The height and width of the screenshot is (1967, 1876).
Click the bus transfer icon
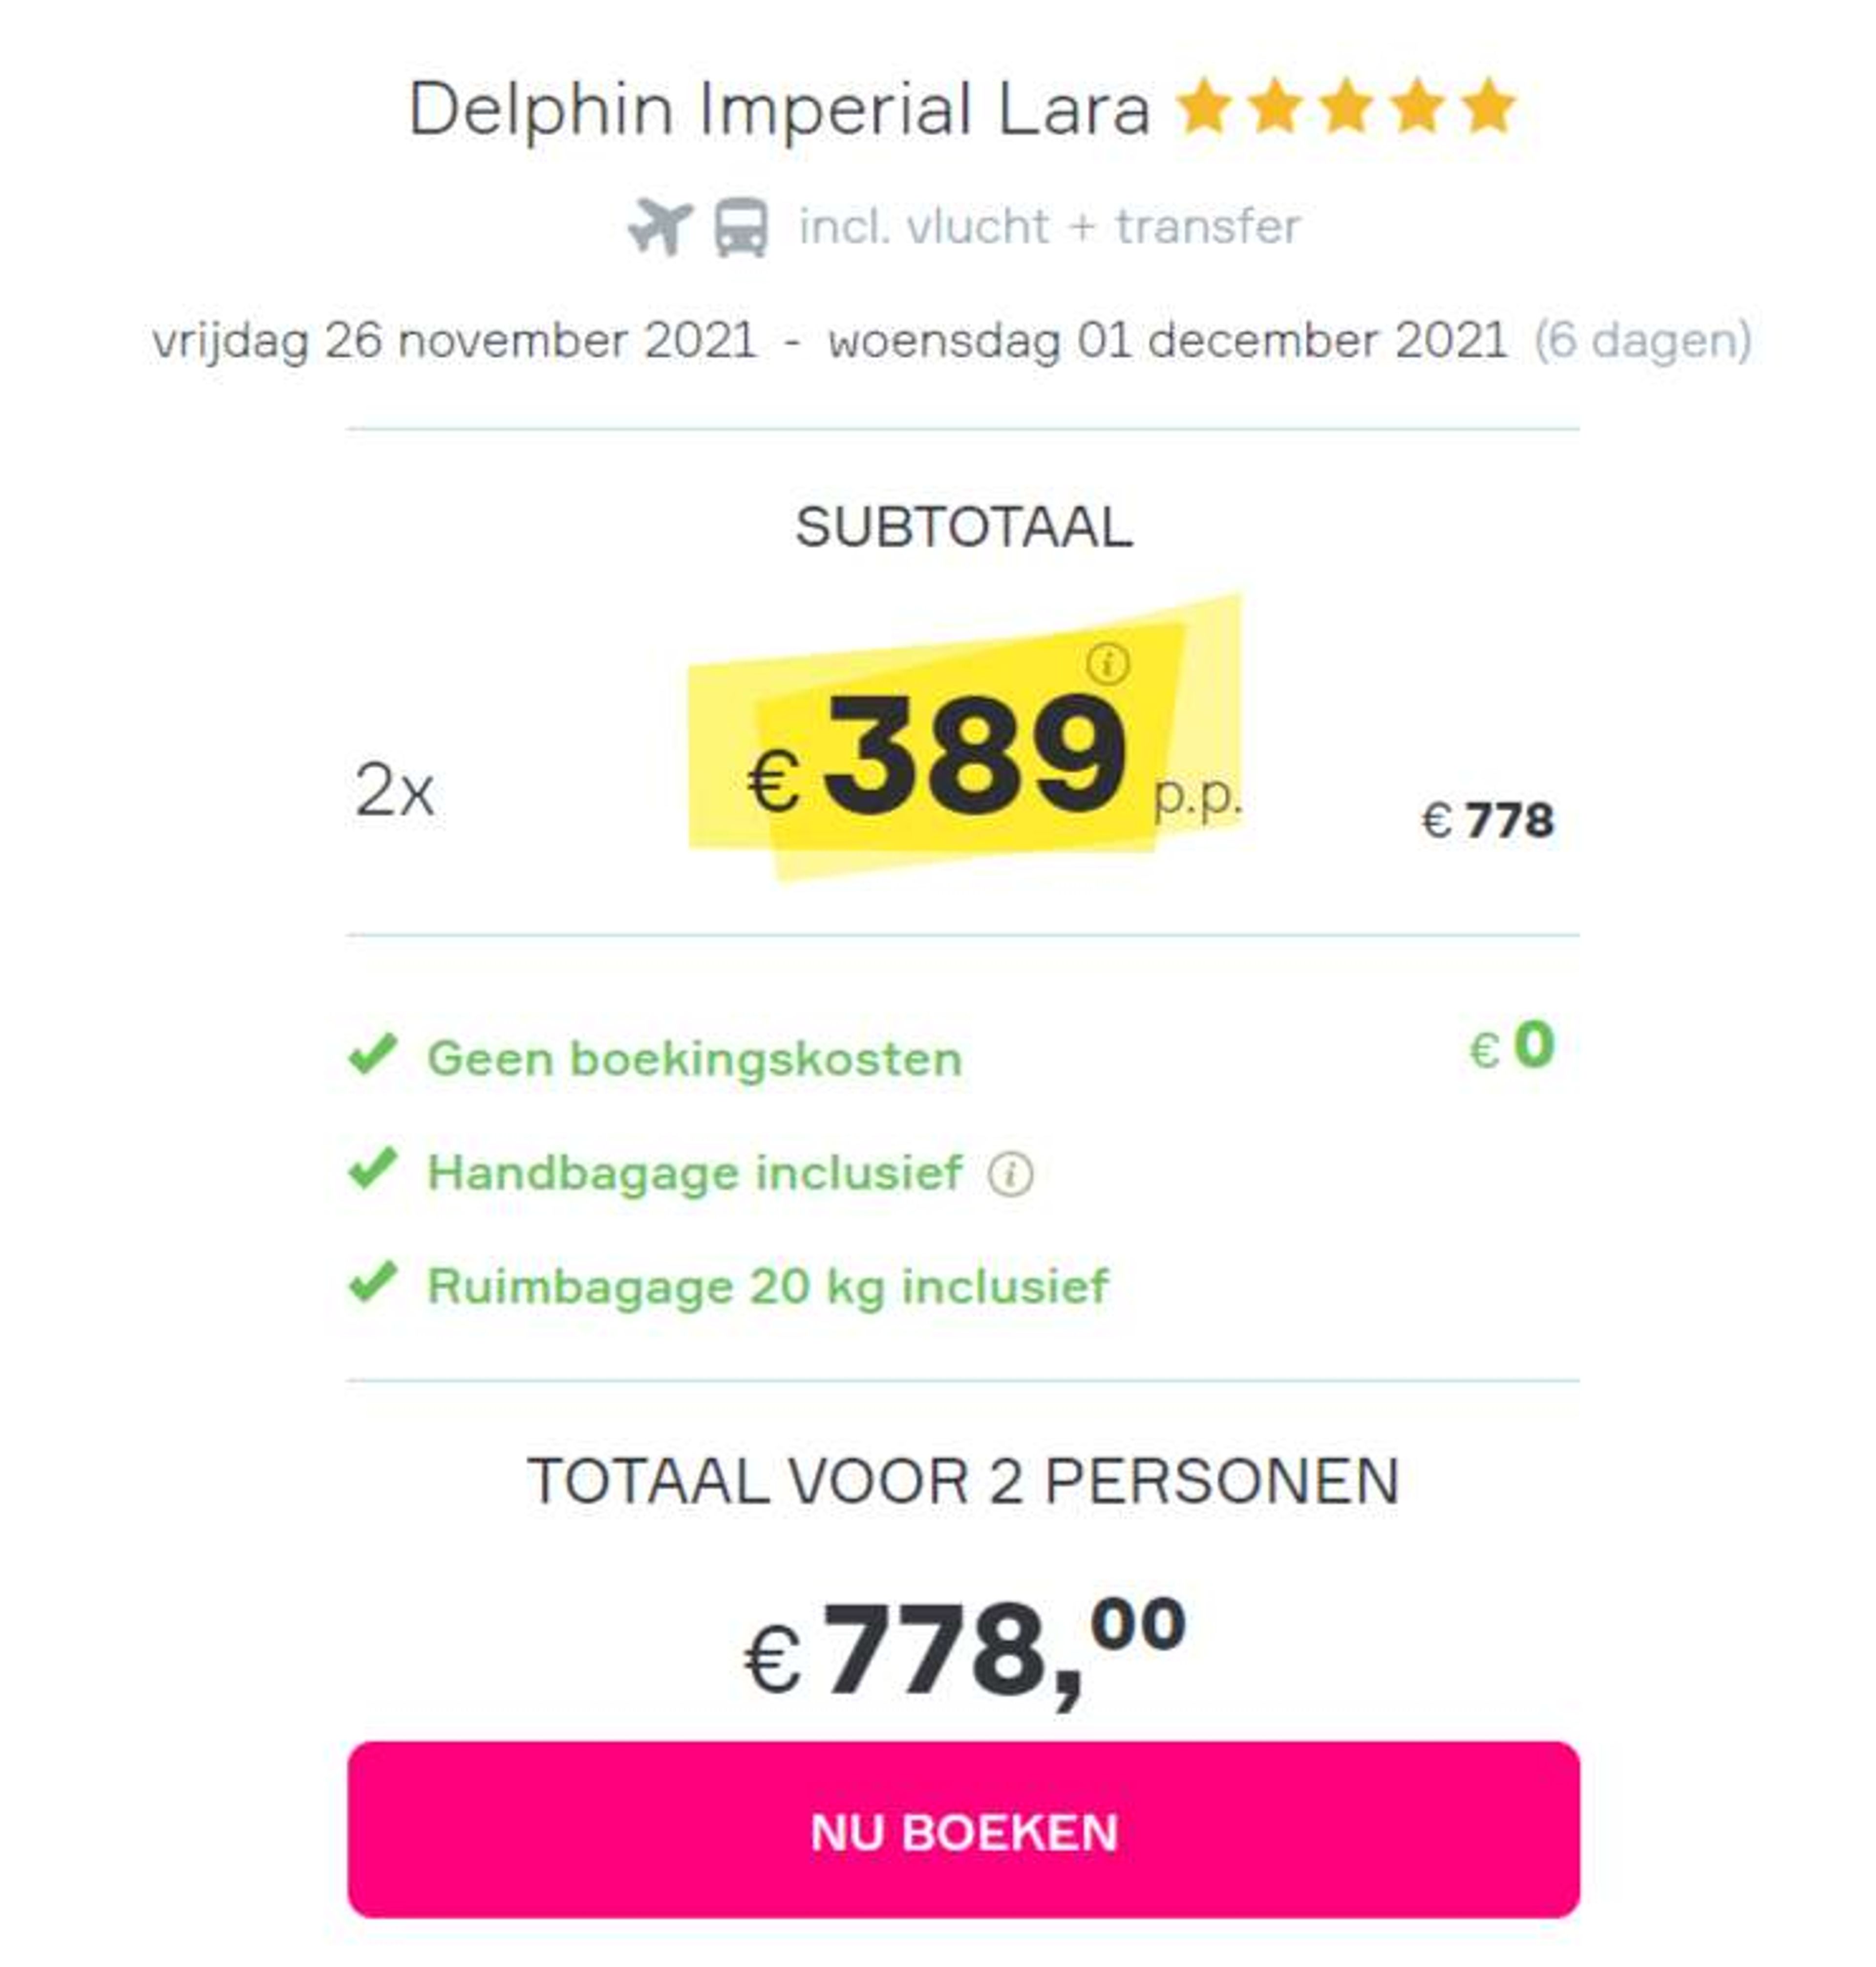pos(741,228)
